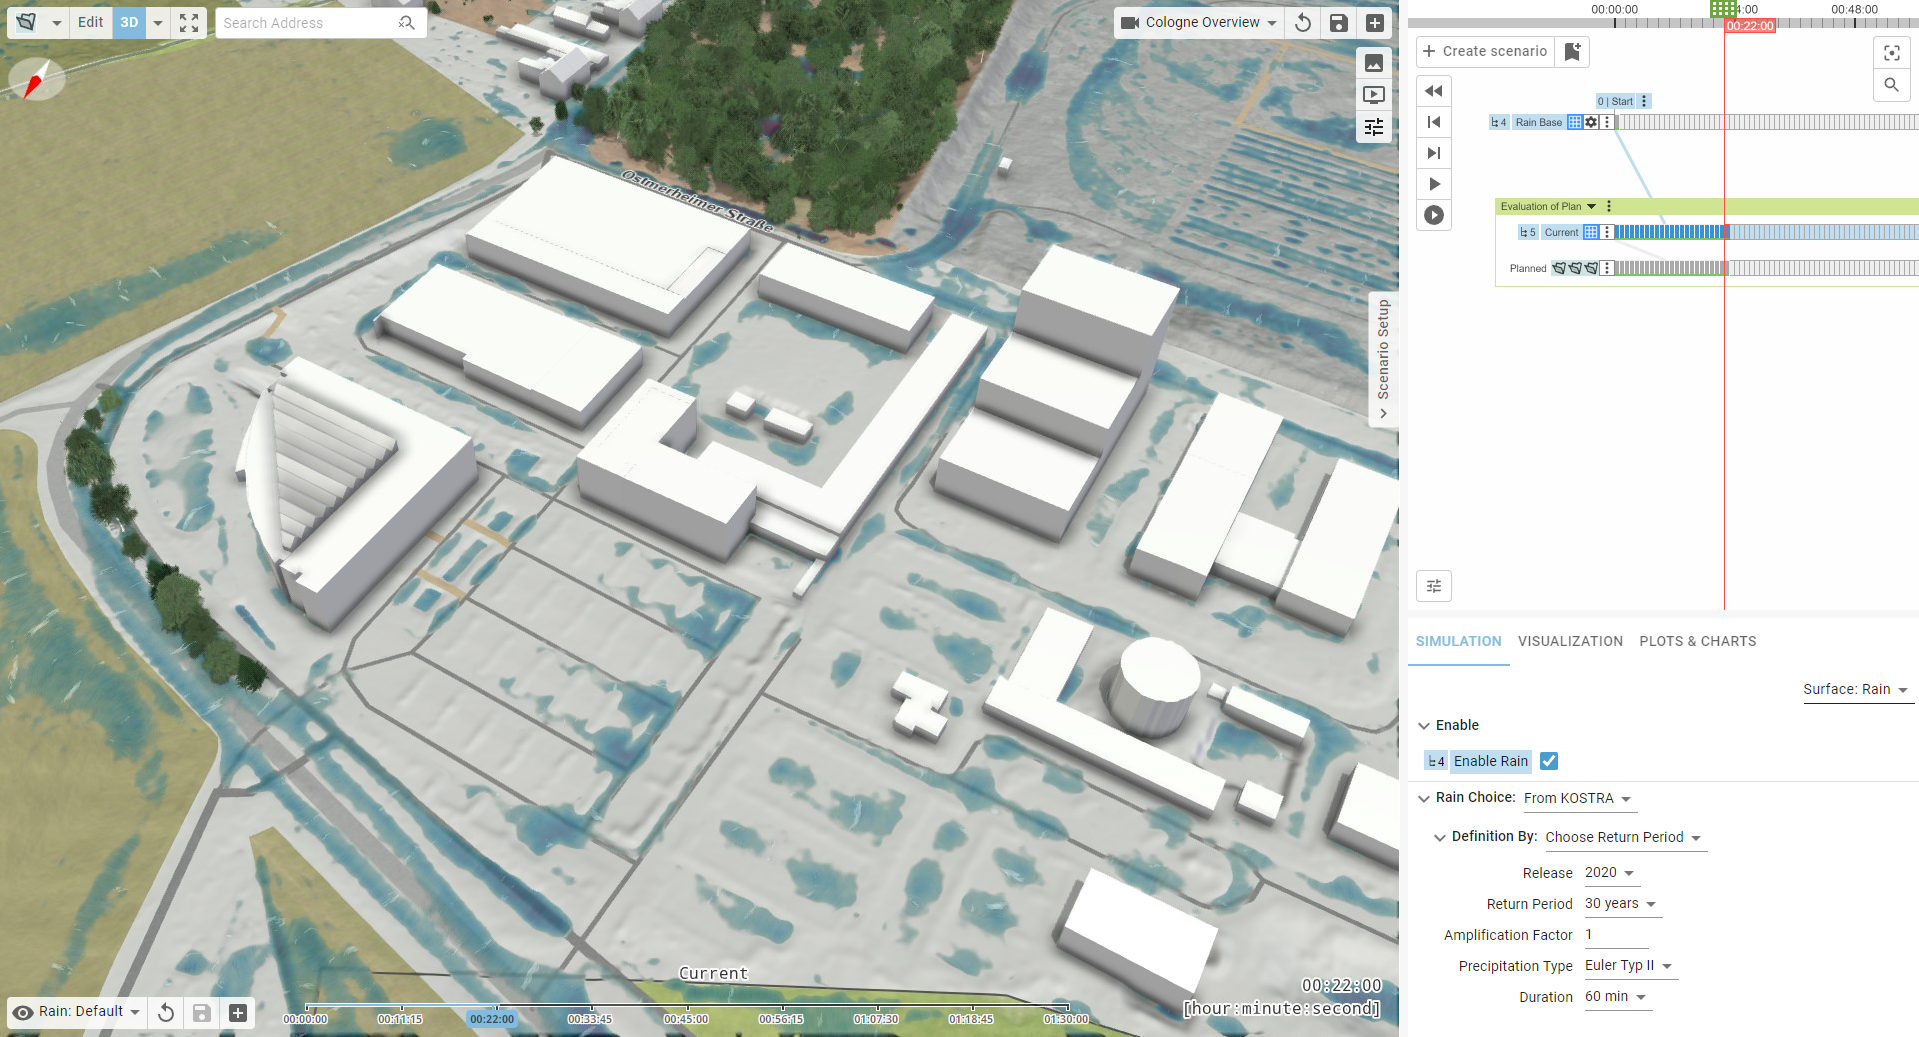Click the Edit button

point(90,23)
